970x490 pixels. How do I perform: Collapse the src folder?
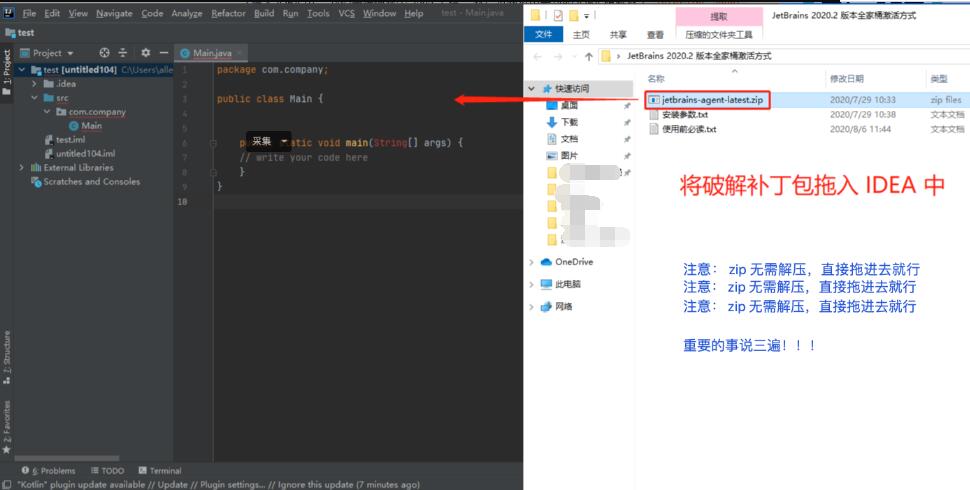[34, 98]
